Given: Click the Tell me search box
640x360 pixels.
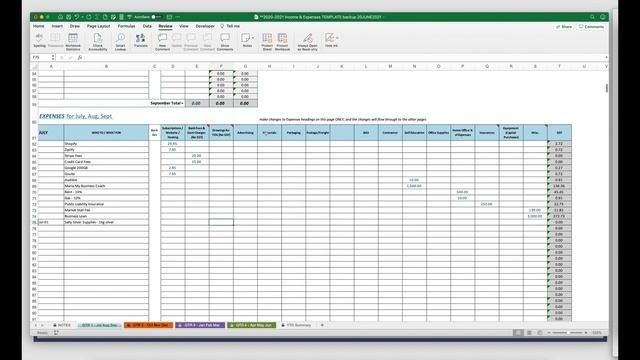Looking at the screenshot, I should tap(230, 26).
